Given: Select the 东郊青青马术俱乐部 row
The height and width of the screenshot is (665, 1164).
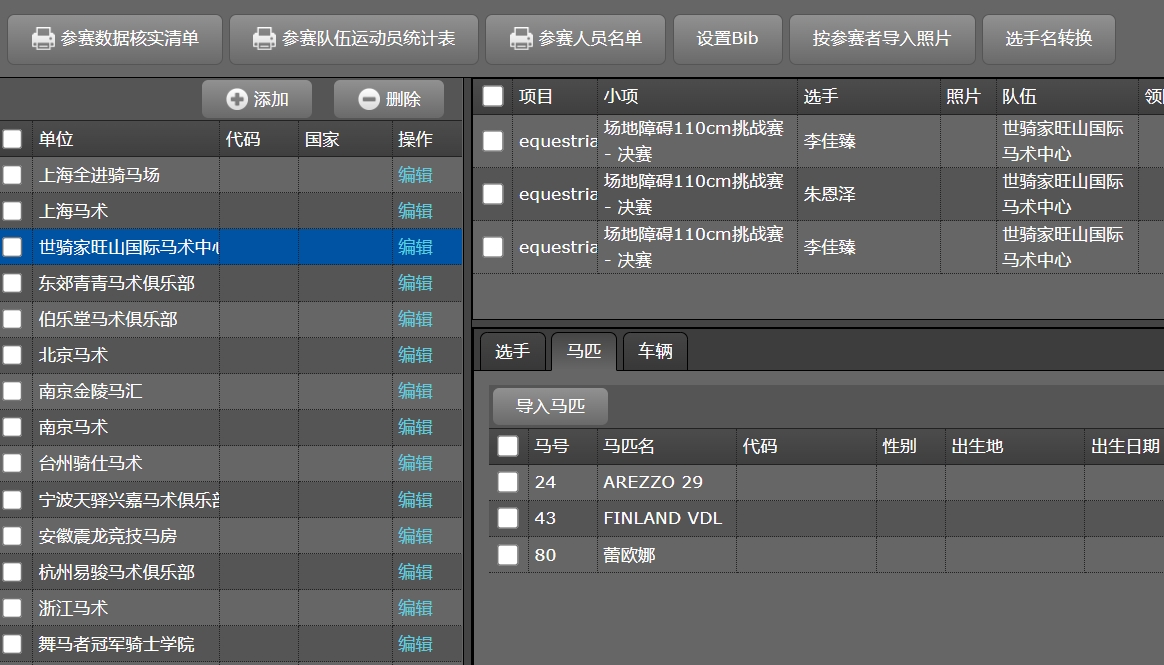Looking at the screenshot, I should [x=117, y=283].
